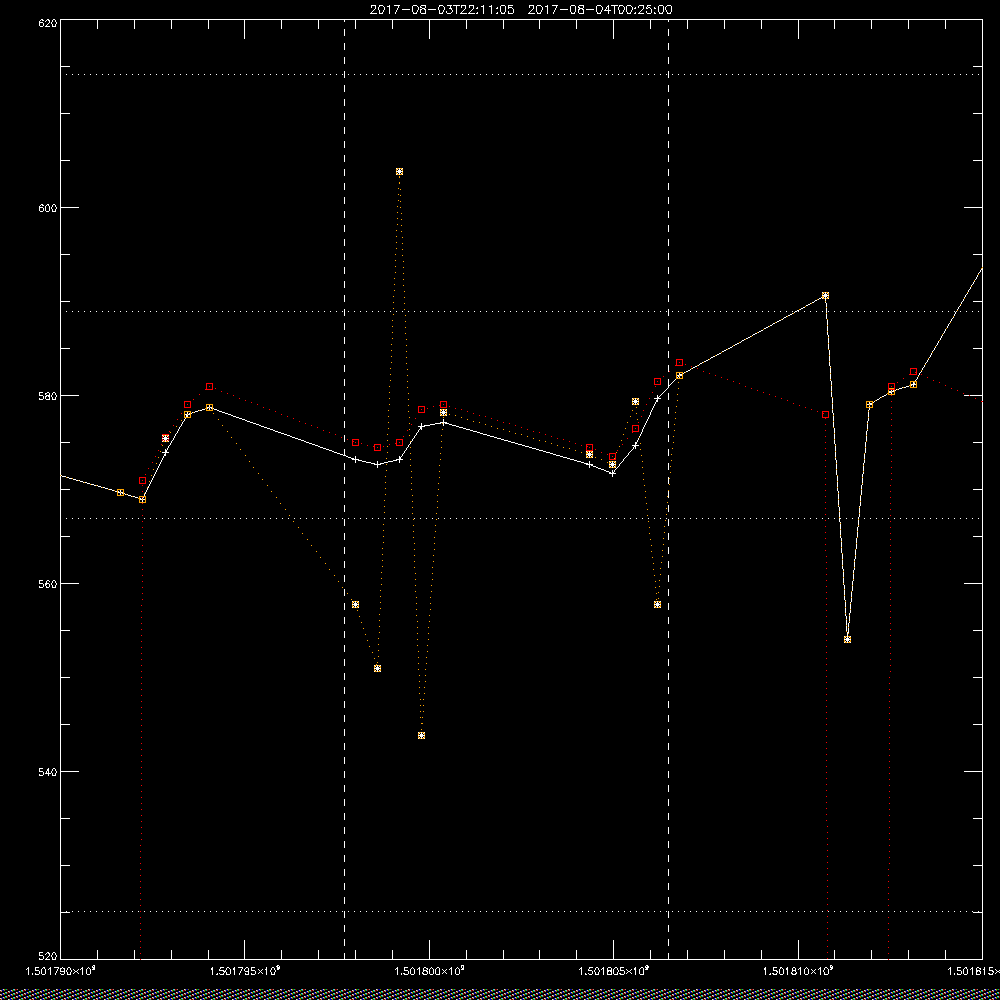Select the red square directly below the white peak
Screen dimensions: 1000x1000
(825, 415)
